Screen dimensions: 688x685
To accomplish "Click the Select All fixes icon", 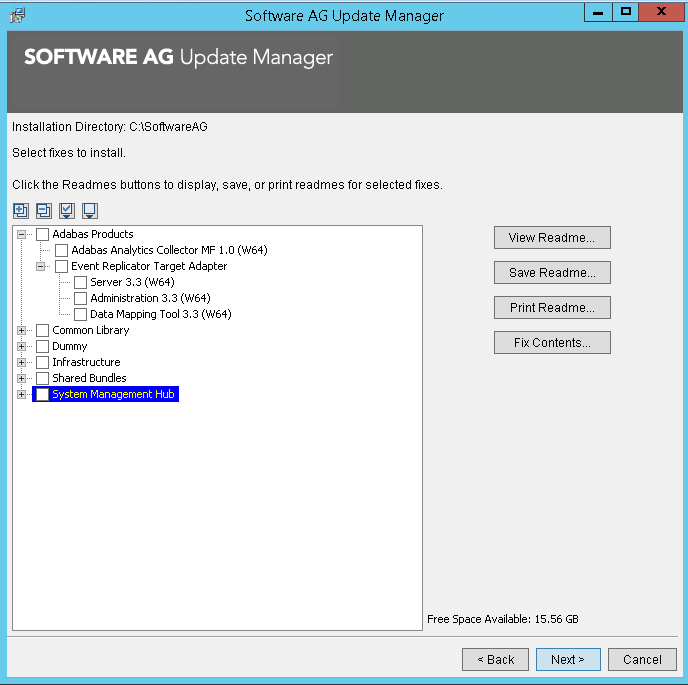I will pyautogui.click(x=67, y=210).
